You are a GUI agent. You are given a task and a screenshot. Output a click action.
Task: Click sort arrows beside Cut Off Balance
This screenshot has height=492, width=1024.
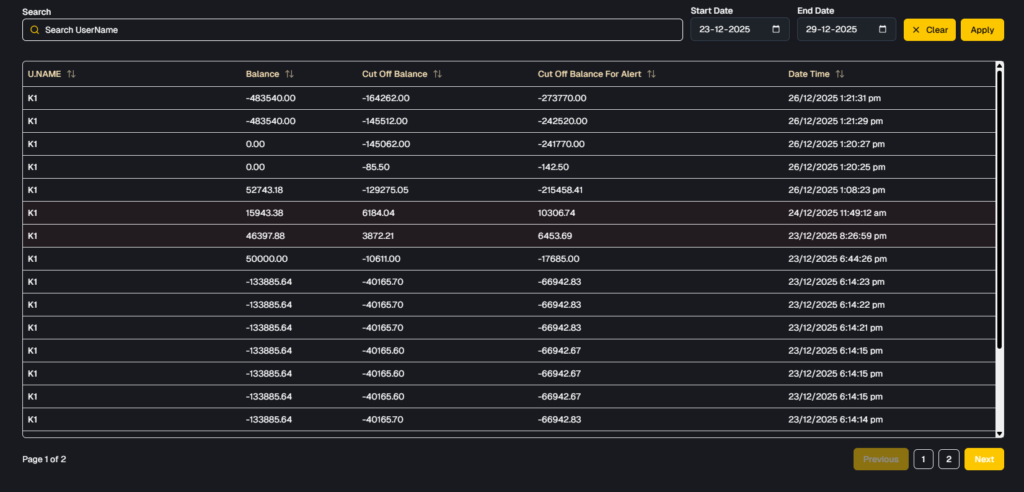click(437, 74)
